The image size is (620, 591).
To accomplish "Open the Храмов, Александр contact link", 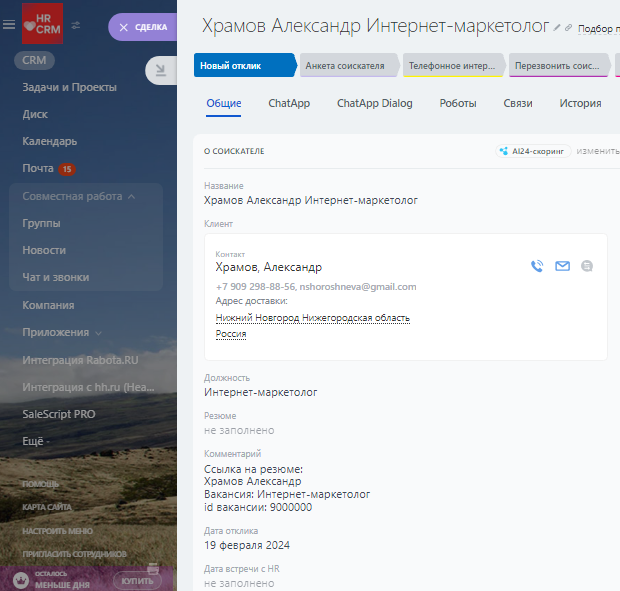I will click(269, 267).
